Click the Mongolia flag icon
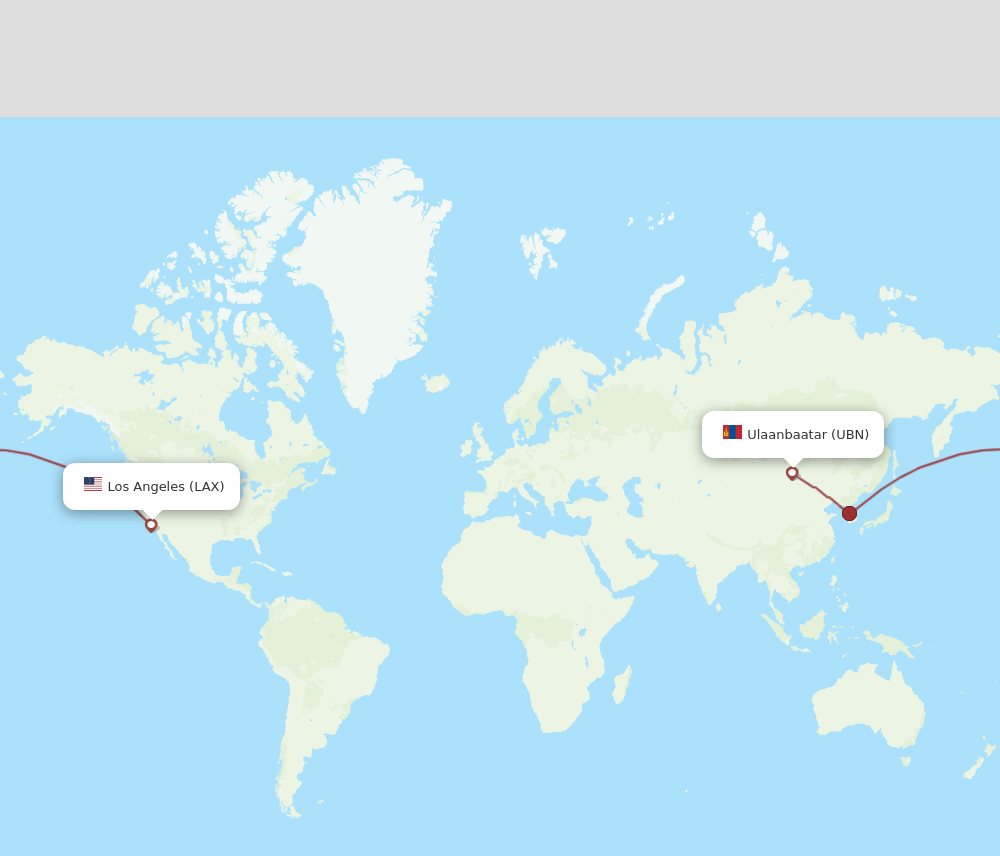 click(732, 432)
